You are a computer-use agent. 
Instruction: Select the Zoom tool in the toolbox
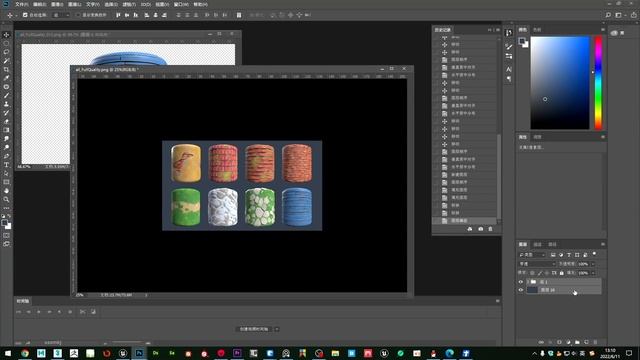click(6, 200)
